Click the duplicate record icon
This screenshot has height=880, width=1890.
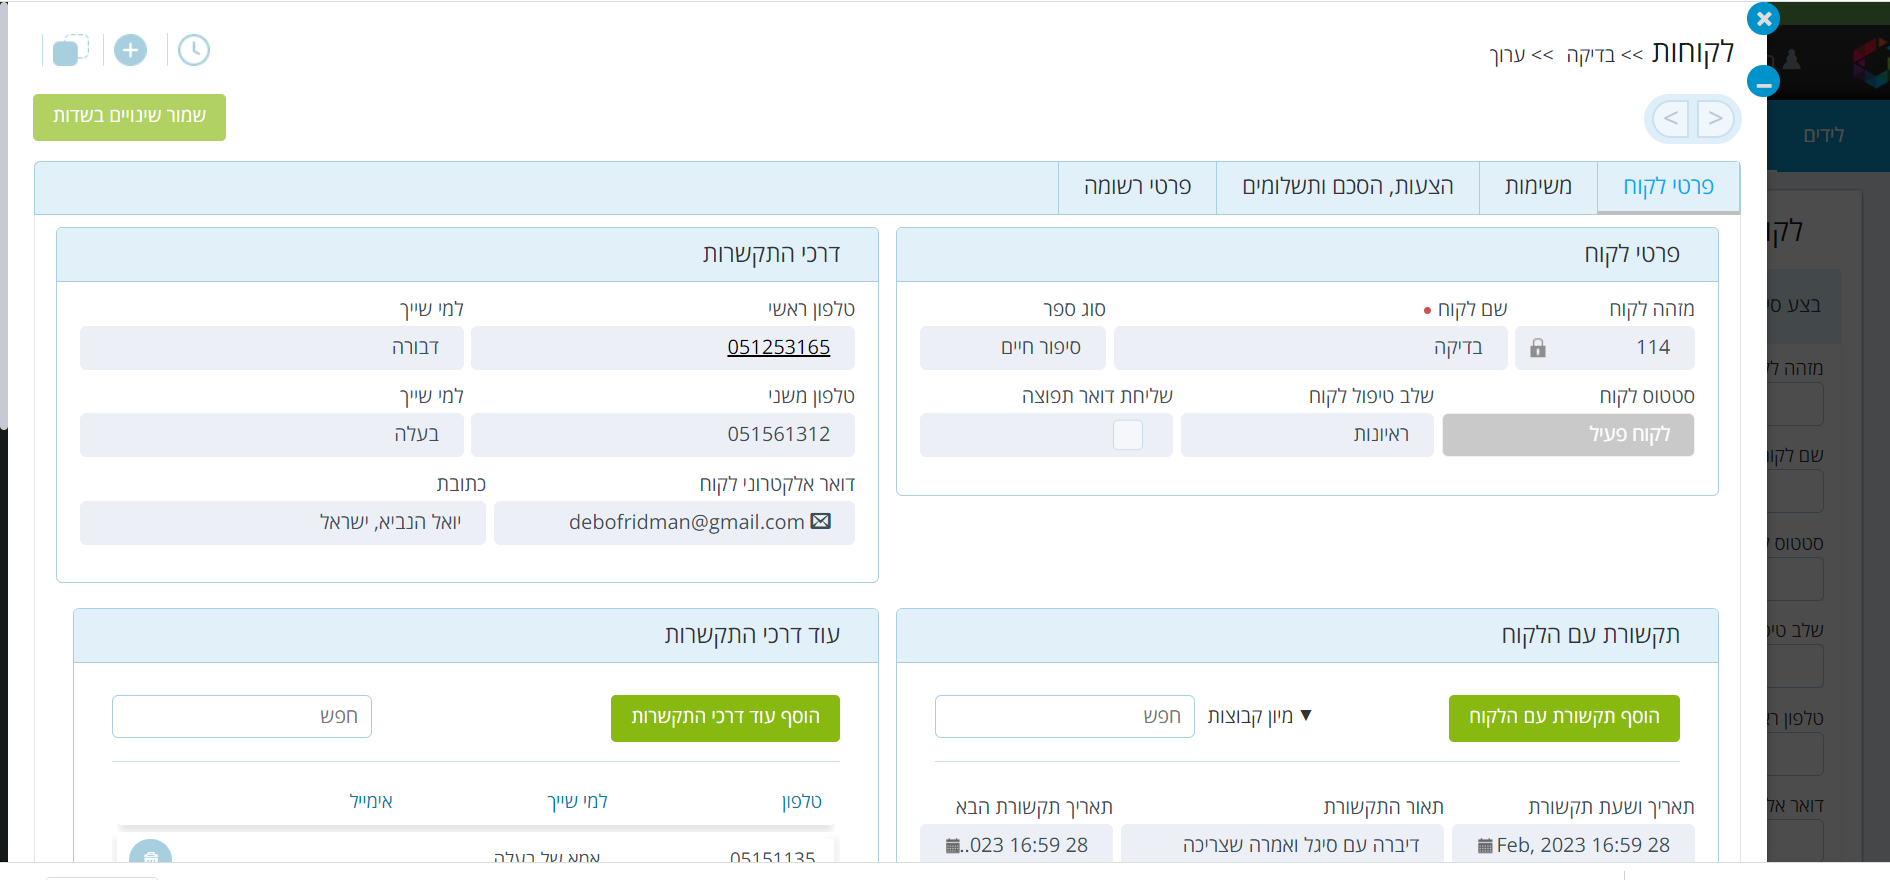pyautogui.click(x=70, y=50)
